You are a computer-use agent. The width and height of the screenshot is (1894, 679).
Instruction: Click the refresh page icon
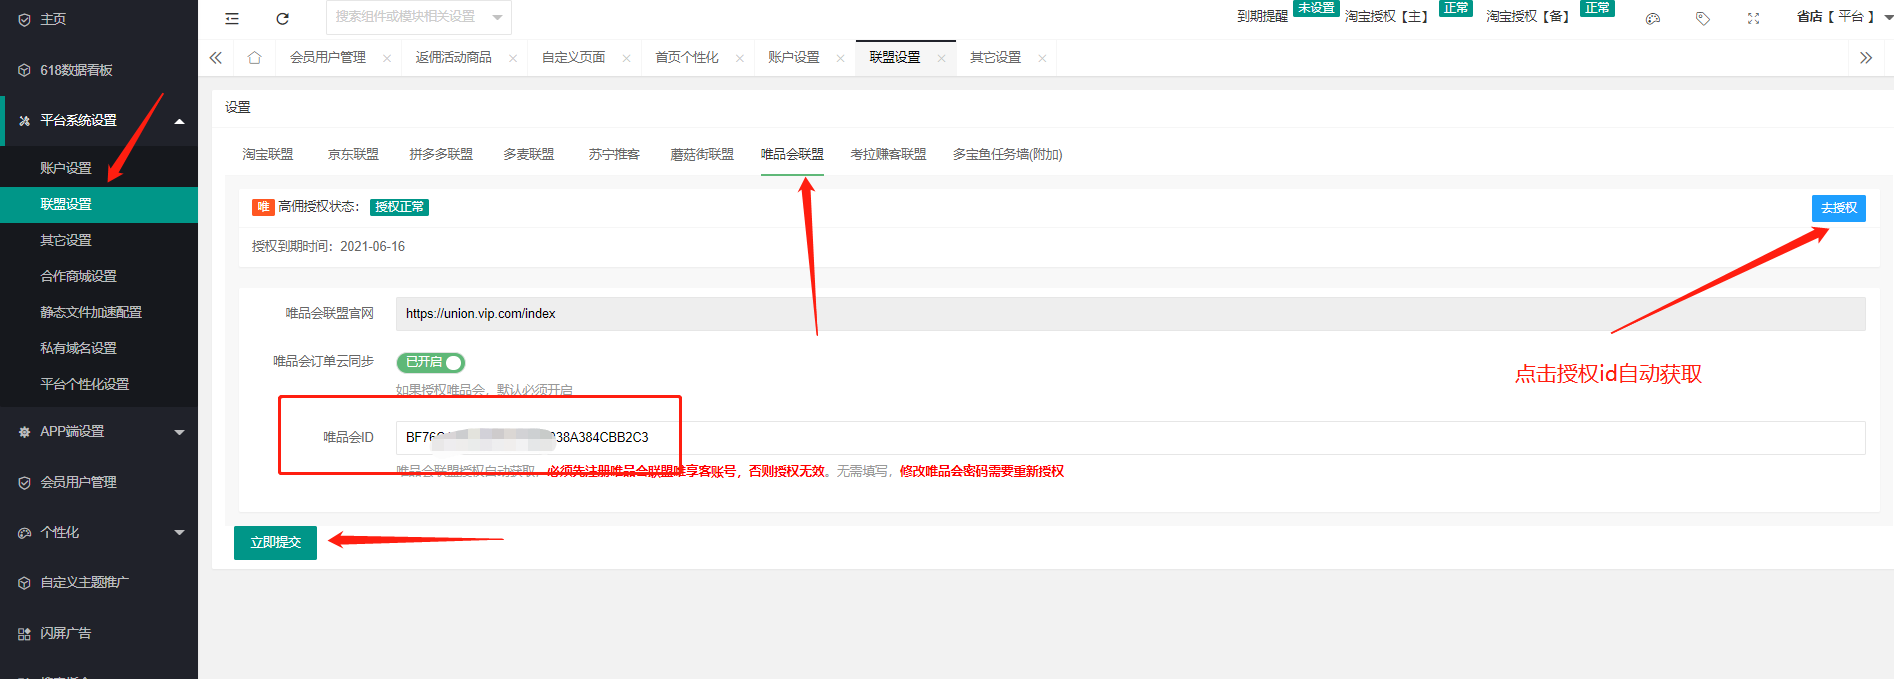(x=282, y=18)
